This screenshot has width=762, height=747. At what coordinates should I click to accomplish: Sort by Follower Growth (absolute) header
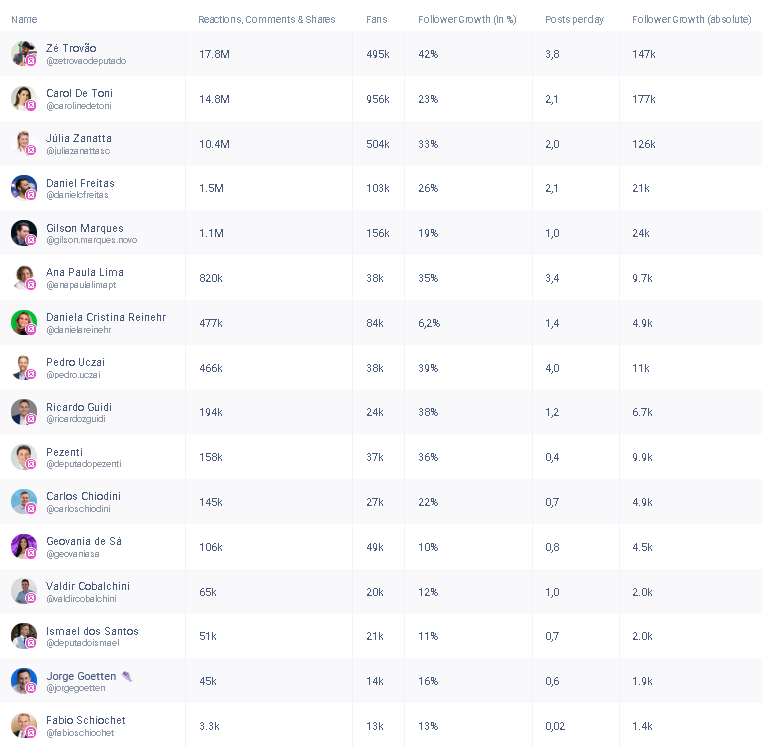click(691, 19)
